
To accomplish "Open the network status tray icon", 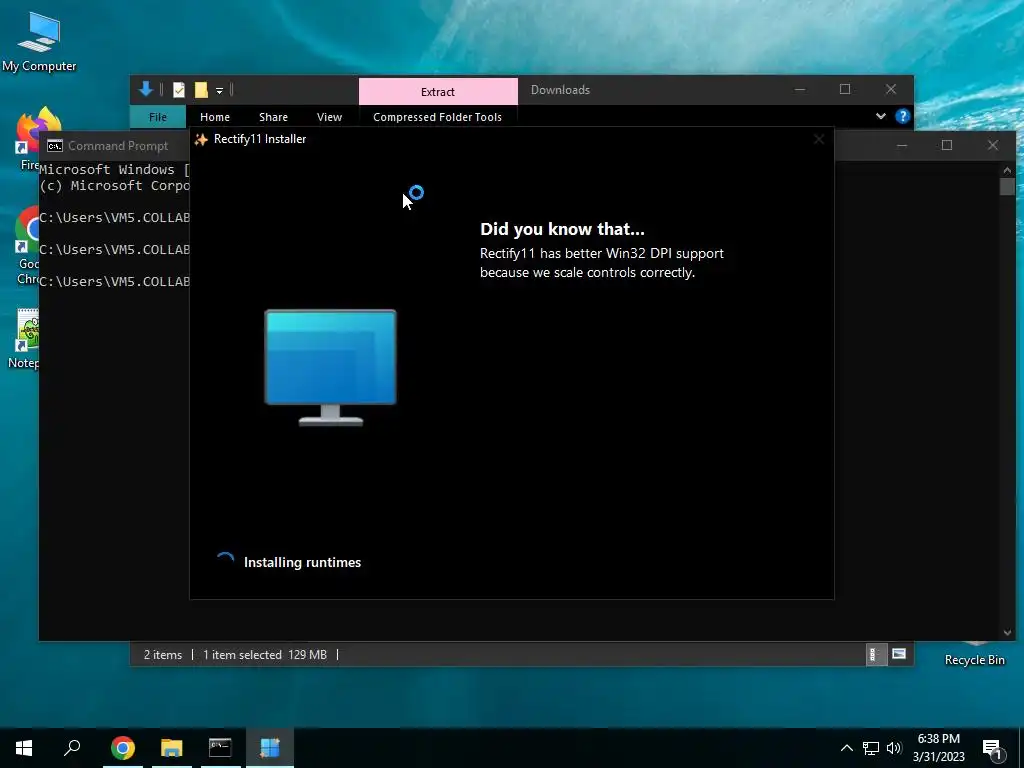I will coord(871,748).
